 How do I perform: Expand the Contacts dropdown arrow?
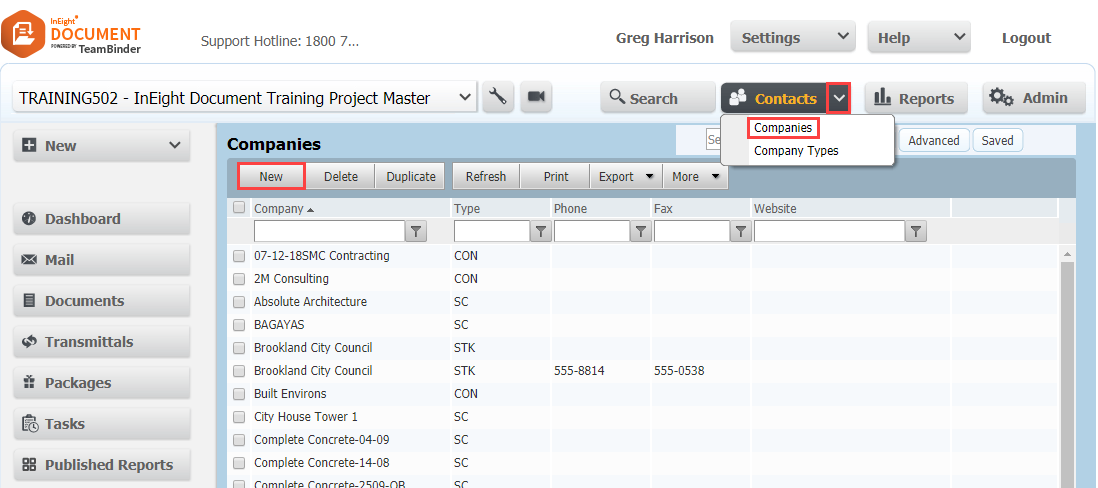coord(839,98)
